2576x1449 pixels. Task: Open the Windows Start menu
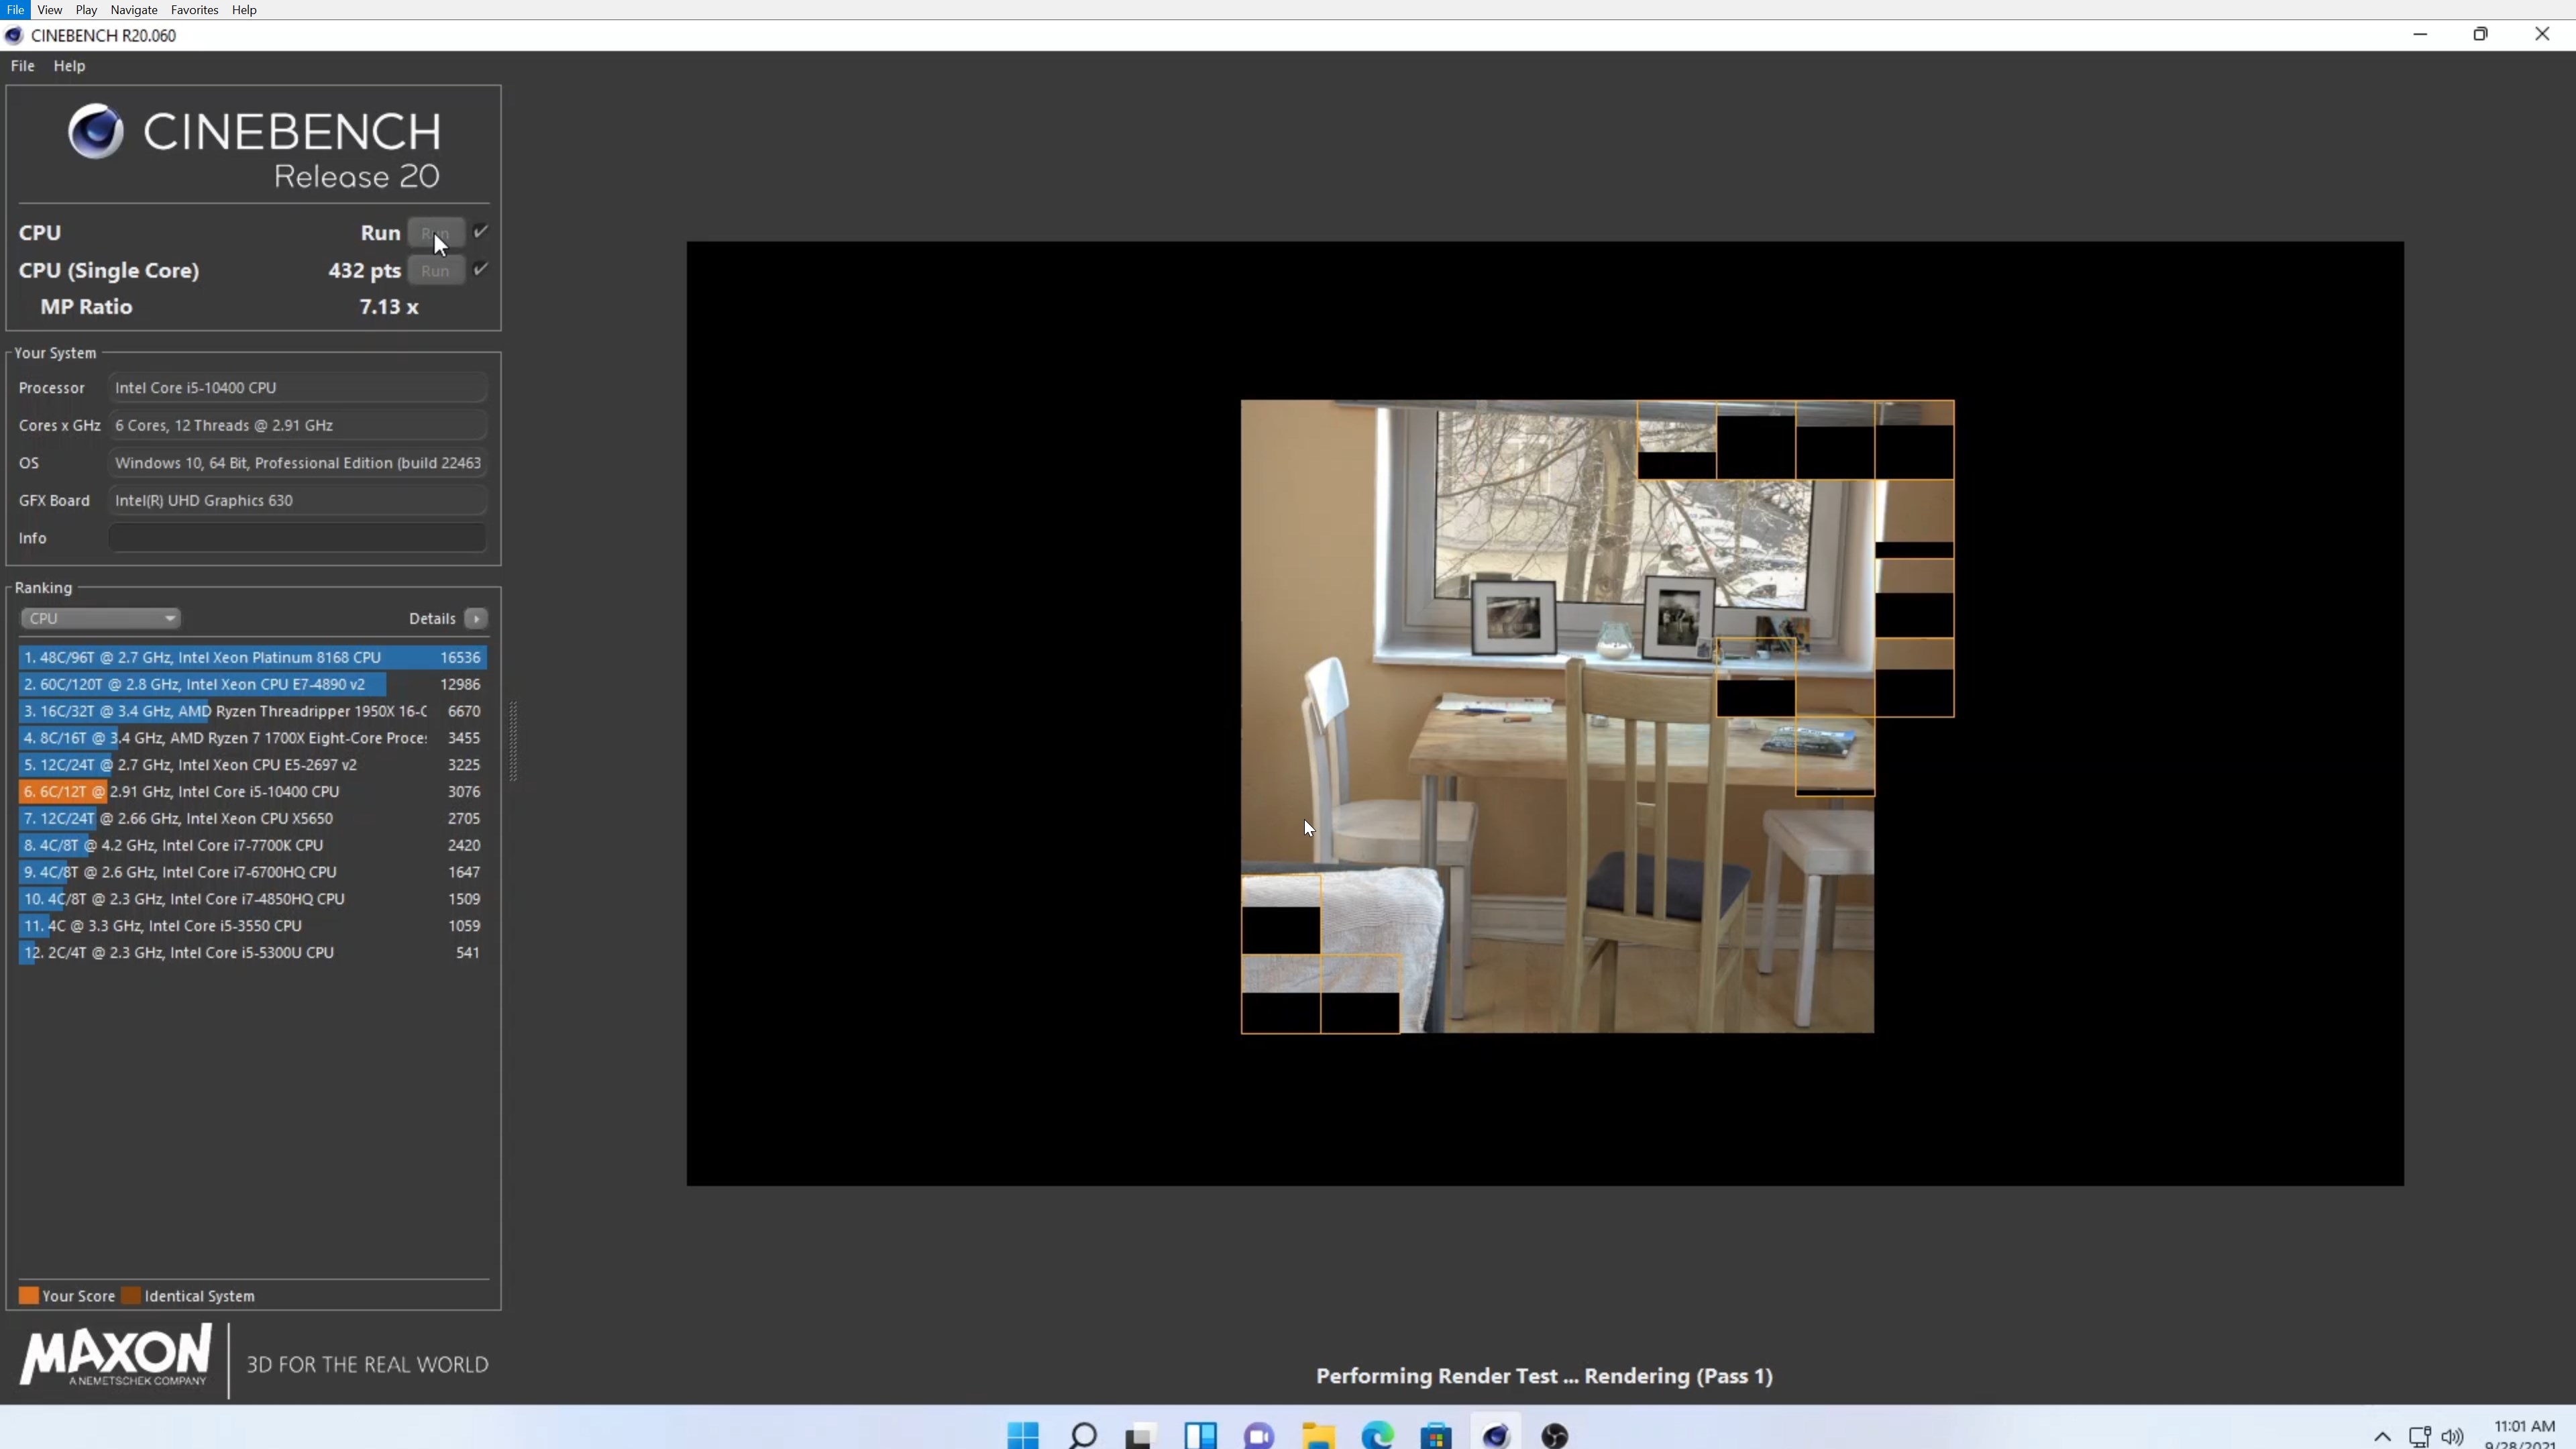(1022, 1436)
